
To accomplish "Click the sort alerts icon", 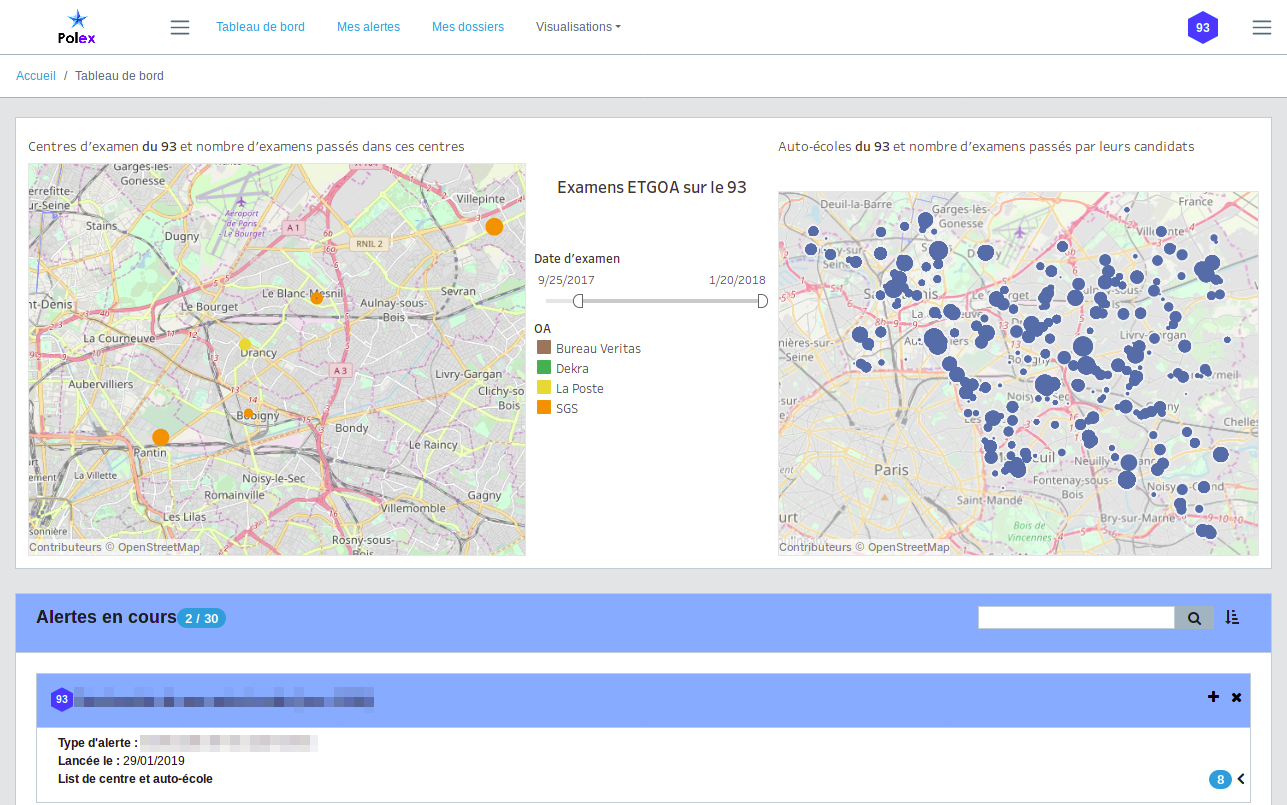I will (x=1232, y=618).
